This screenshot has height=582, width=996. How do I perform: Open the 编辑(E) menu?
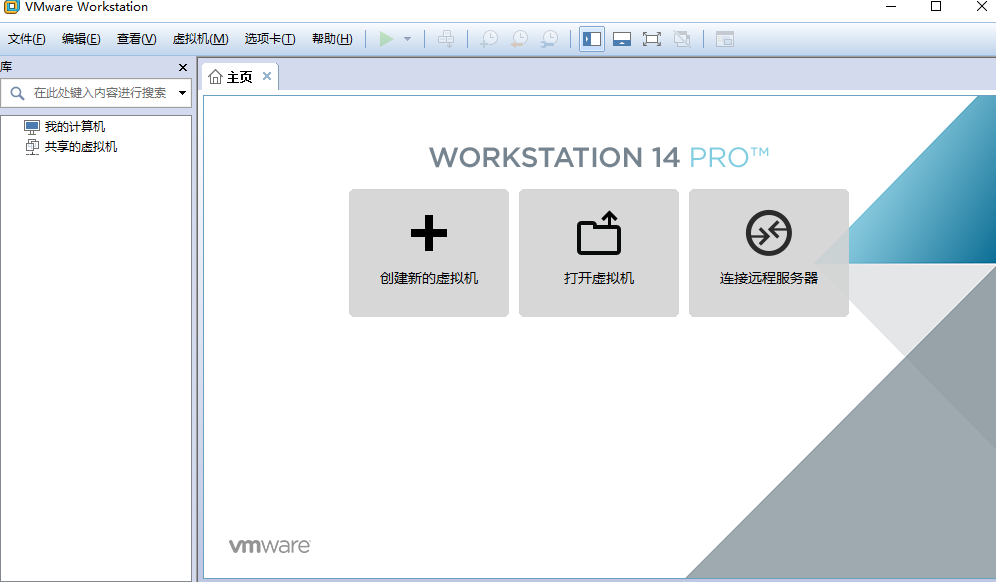[x=81, y=39]
